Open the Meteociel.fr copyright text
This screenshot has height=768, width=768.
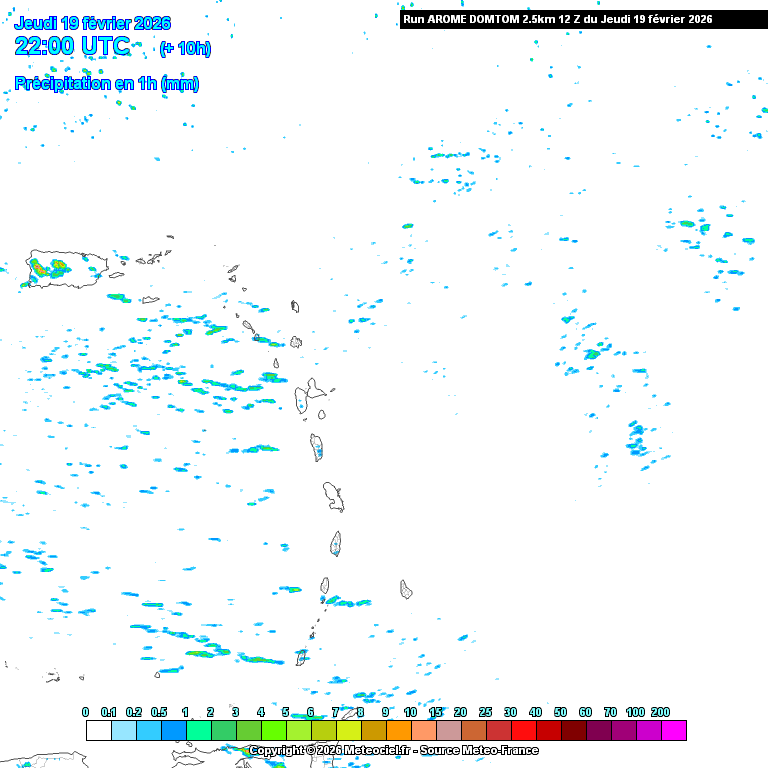(393, 750)
